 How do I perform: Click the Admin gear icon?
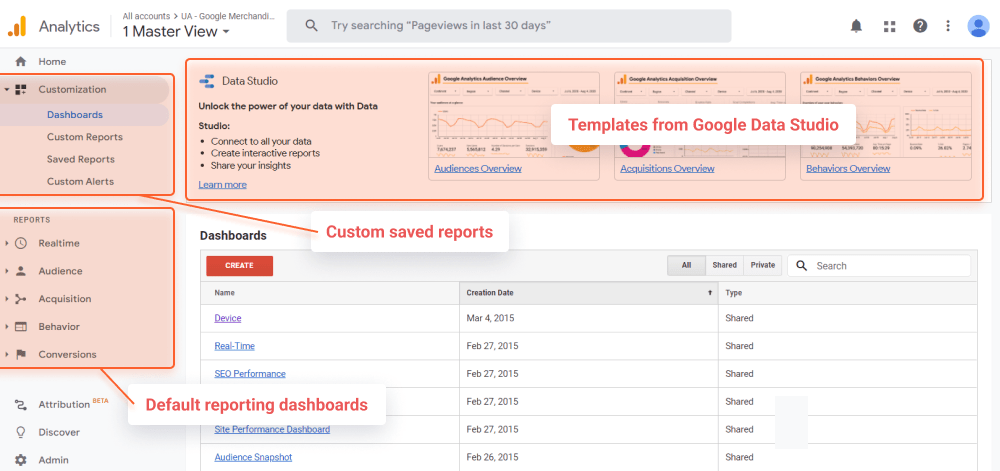click(21, 460)
